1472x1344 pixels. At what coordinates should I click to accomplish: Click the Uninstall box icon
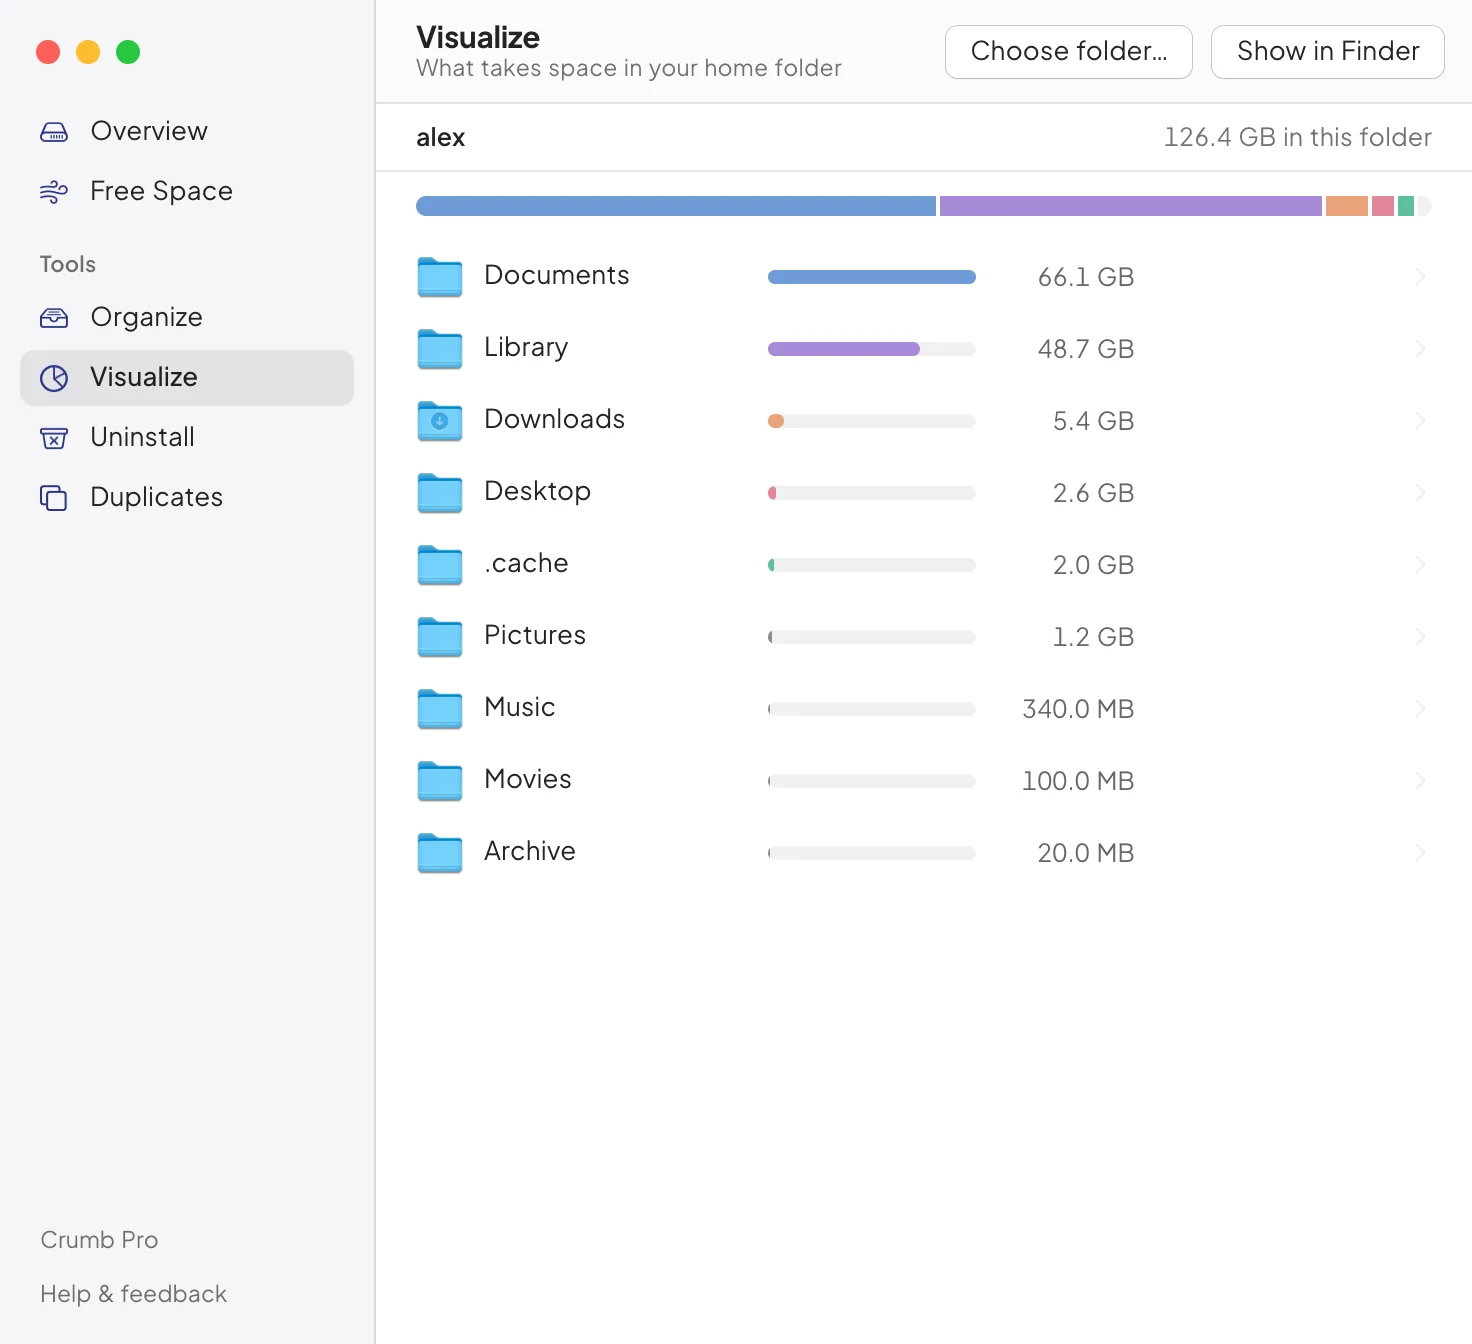click(x=54, y=438)
